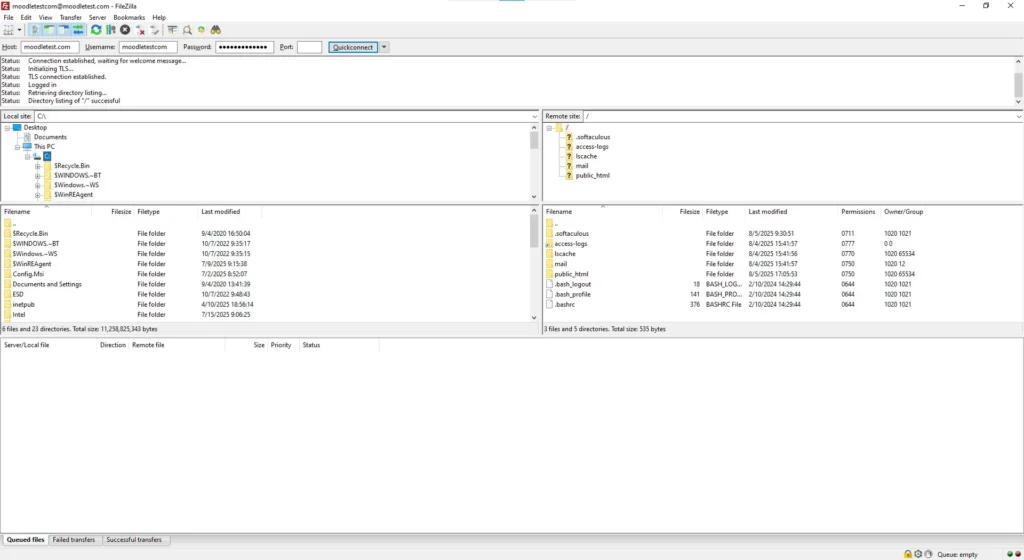Open the Remote site path dropdown
The height and width of the screenshot is (560, 1024).
(x=1018, y=117)
